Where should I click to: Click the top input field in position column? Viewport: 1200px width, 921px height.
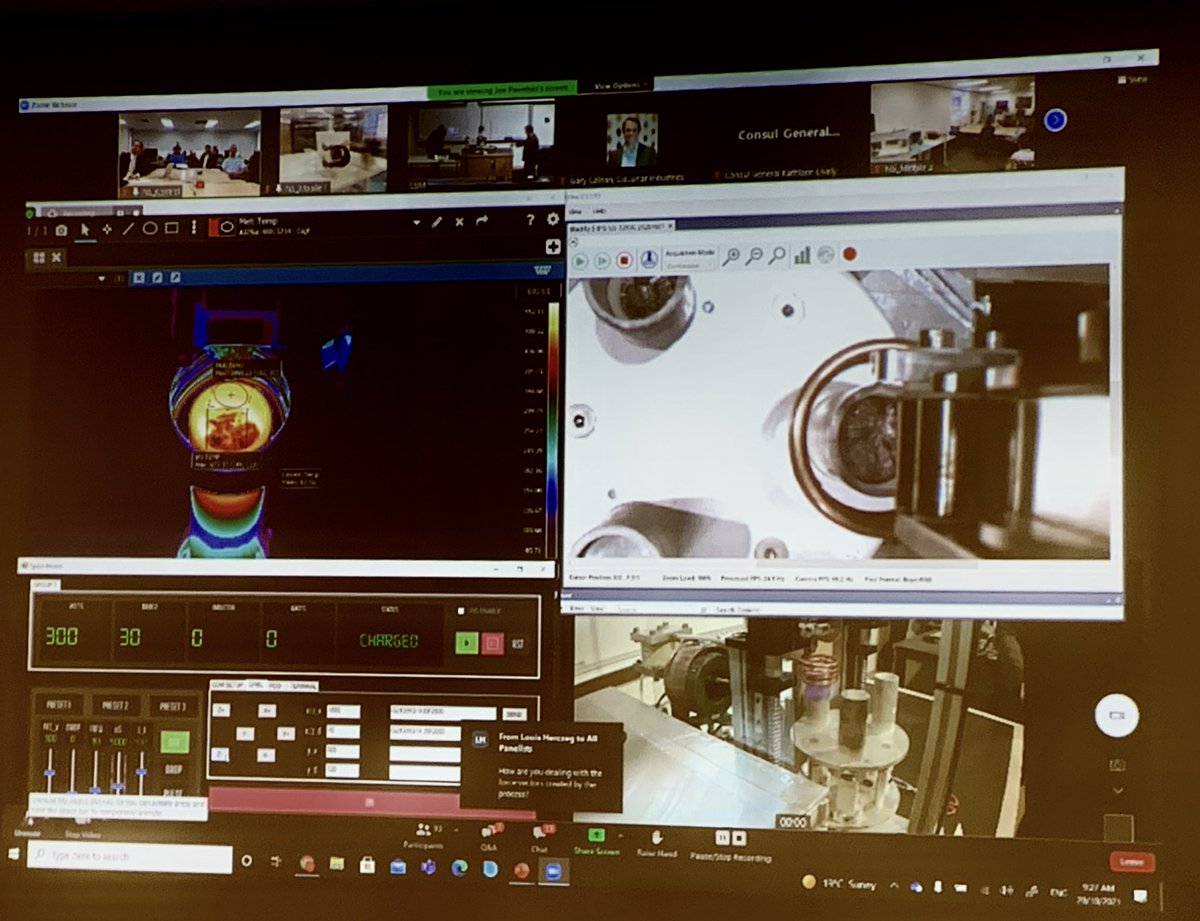(342, 711)
